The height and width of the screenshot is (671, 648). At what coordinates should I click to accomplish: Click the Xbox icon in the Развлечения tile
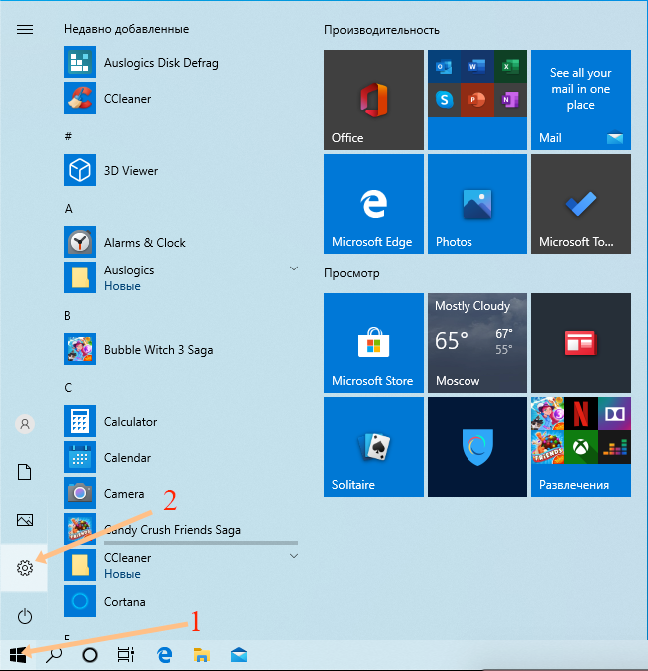581,447
